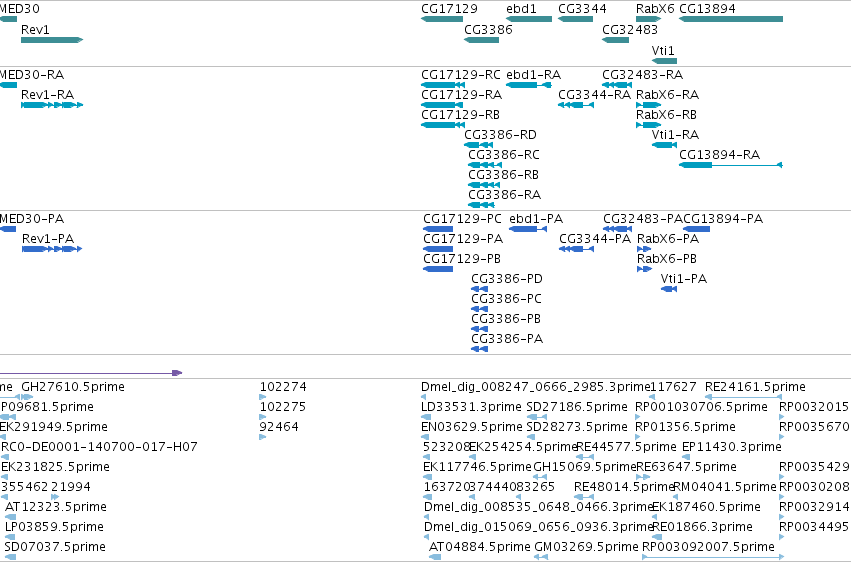Click the Vti1-PA protein feature
The width and height of the screenshot is (851, 562).
[669, 289]
